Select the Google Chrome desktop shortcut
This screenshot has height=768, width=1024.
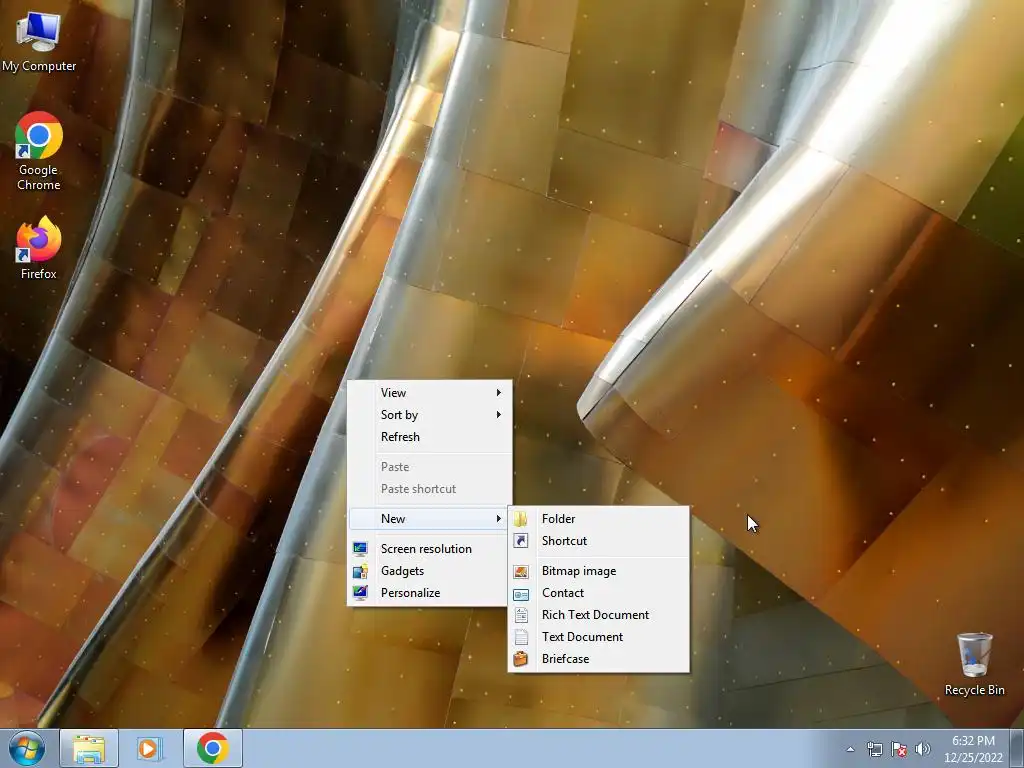click(x=39, y=152)
